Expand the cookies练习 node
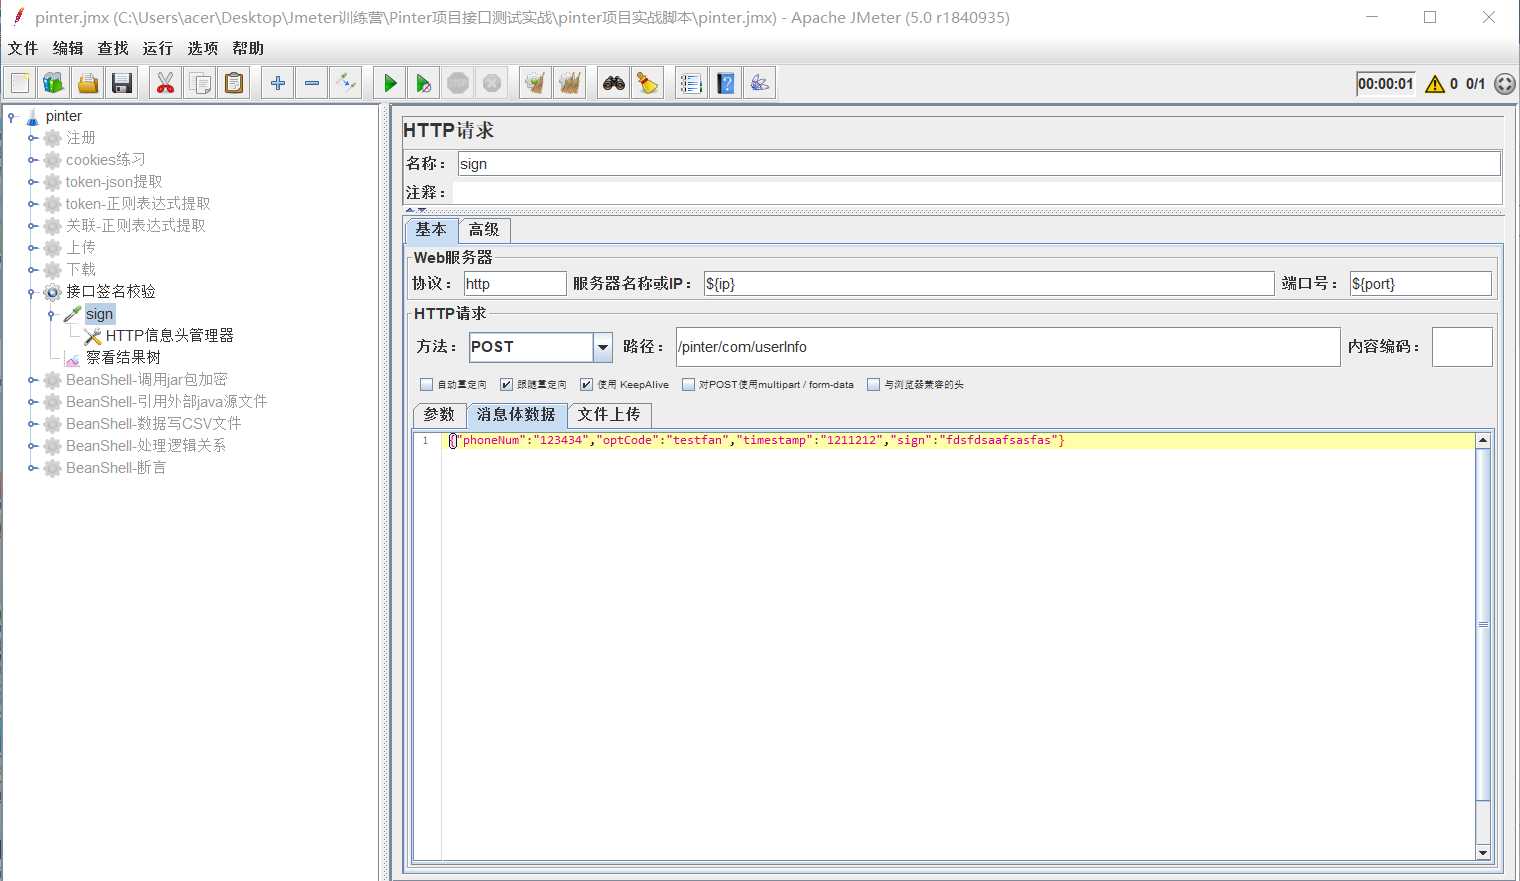This screenshot has width=1520, height=881. pyautogui.click(x=32, y=160)
